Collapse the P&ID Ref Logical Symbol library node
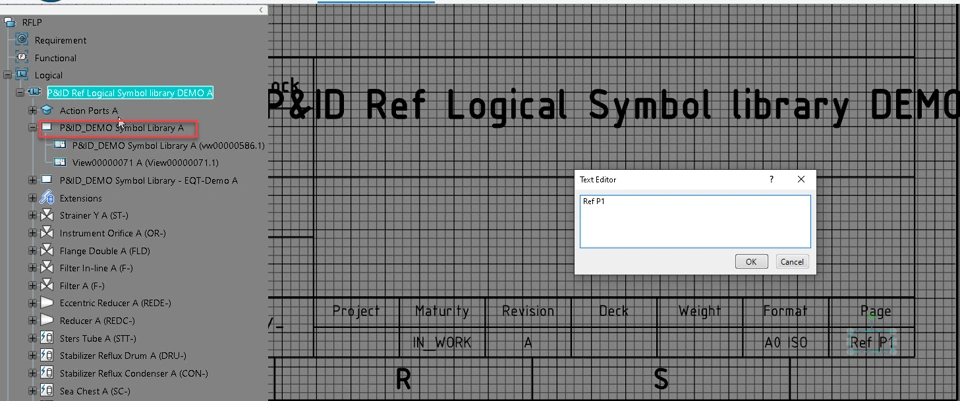The image size is (960, 401). pyautogui.click(x=20, y=92)
